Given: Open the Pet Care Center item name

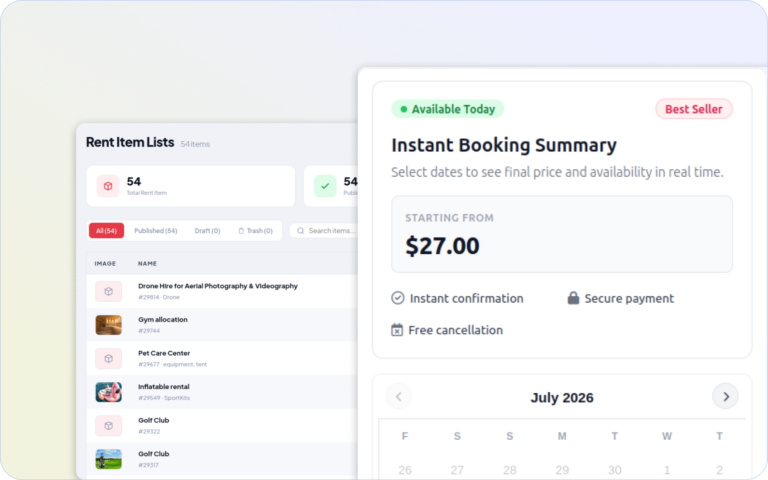Looking at the screenshot, I should coord(164,353).
